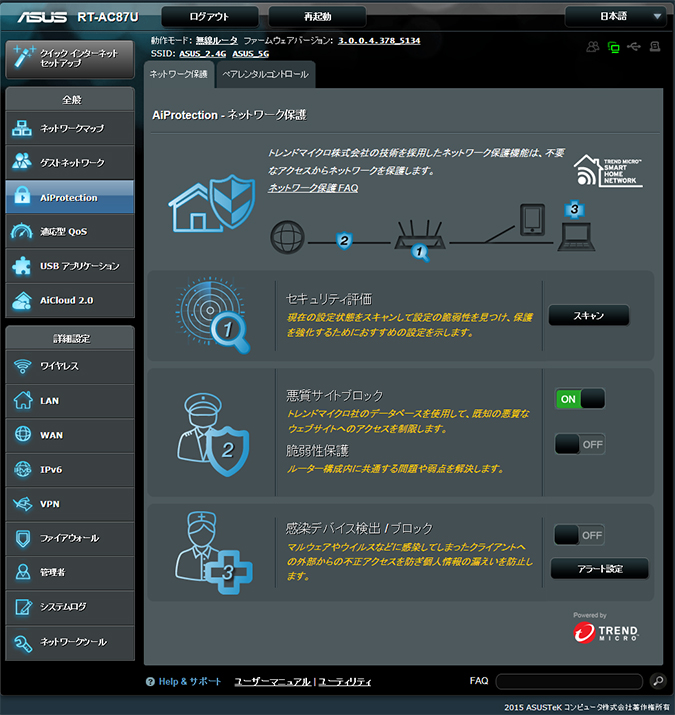Click the ASUS_5G SSID link
The width and height of the screenshot is (675, 715).
(250, 54)
